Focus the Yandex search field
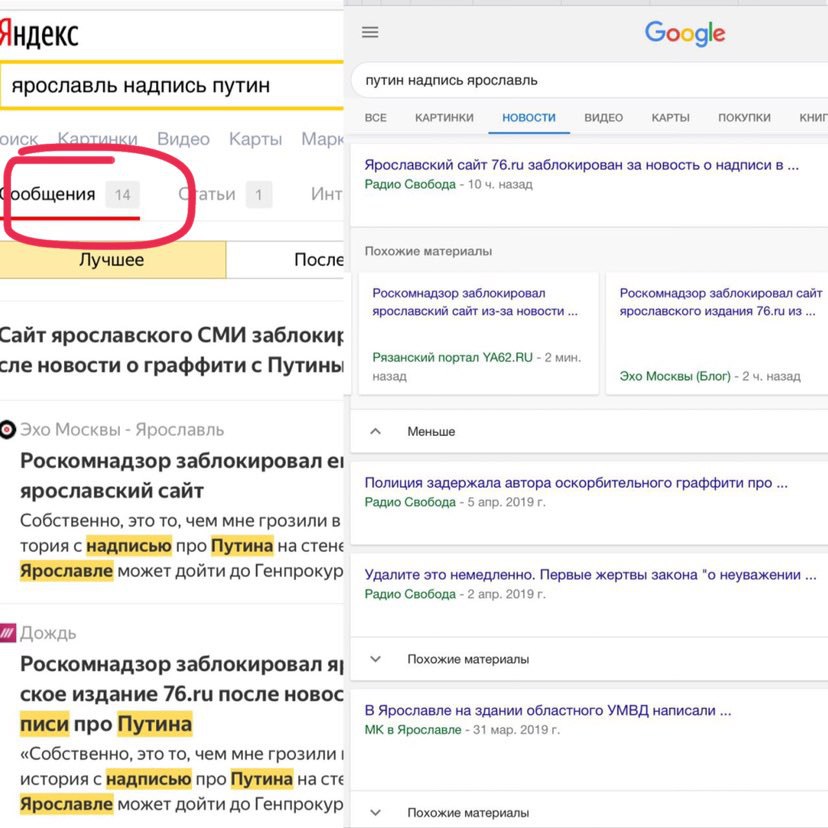Screen dimensions: 828x828 click(x=172, y=85)
